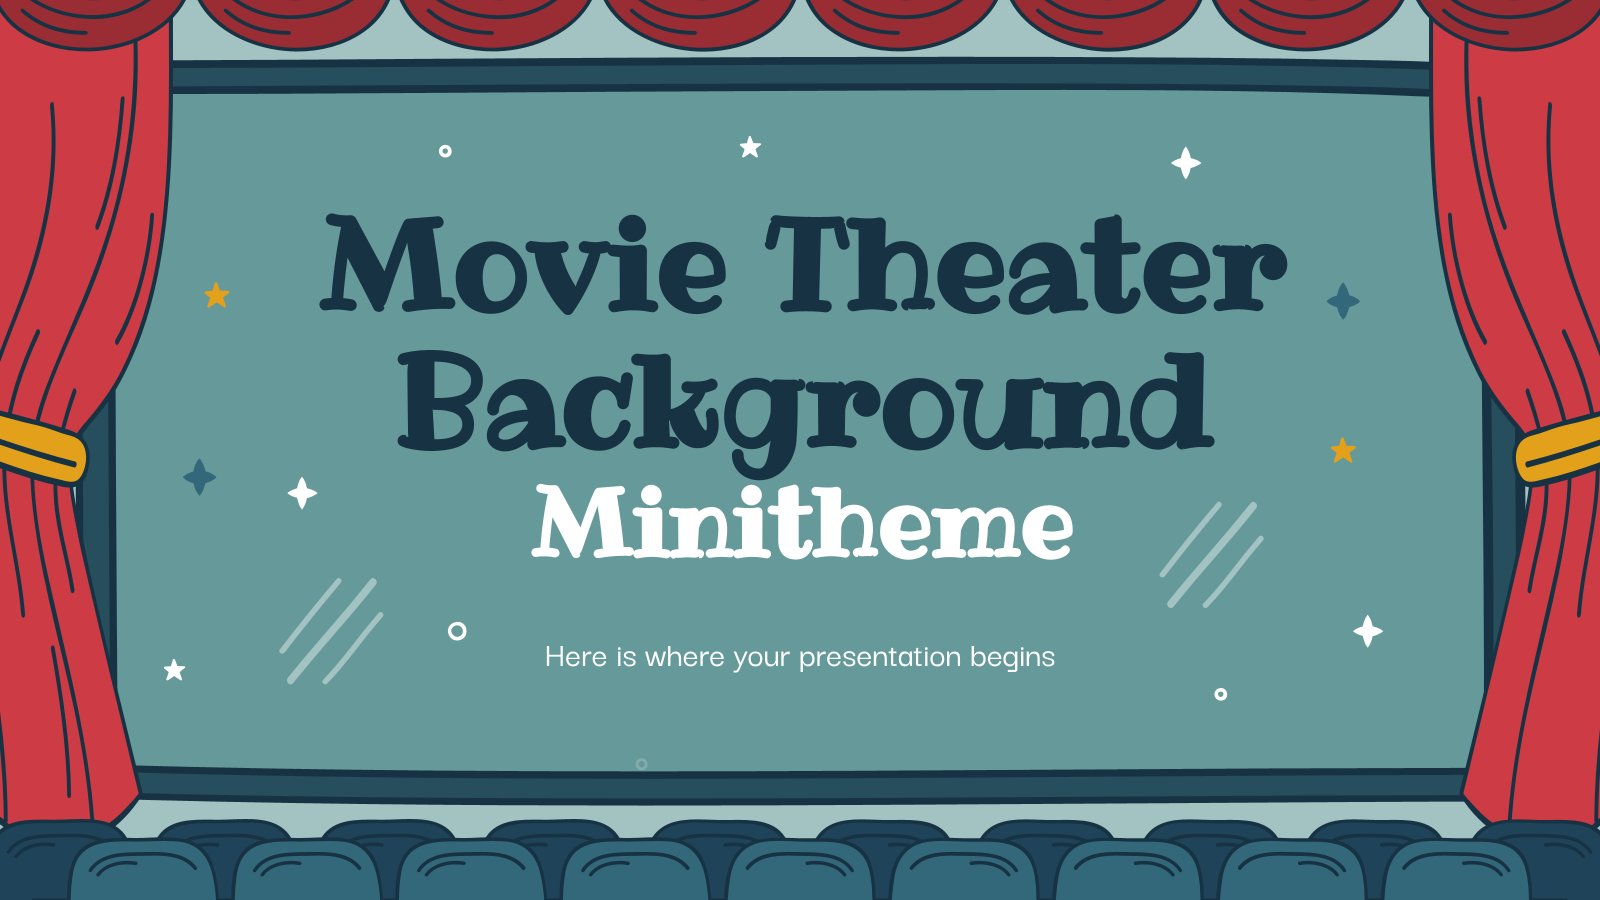1600x900 pixels.
Task: Select the white 'Minitheme' heading
Action: [x=802, y=524]
